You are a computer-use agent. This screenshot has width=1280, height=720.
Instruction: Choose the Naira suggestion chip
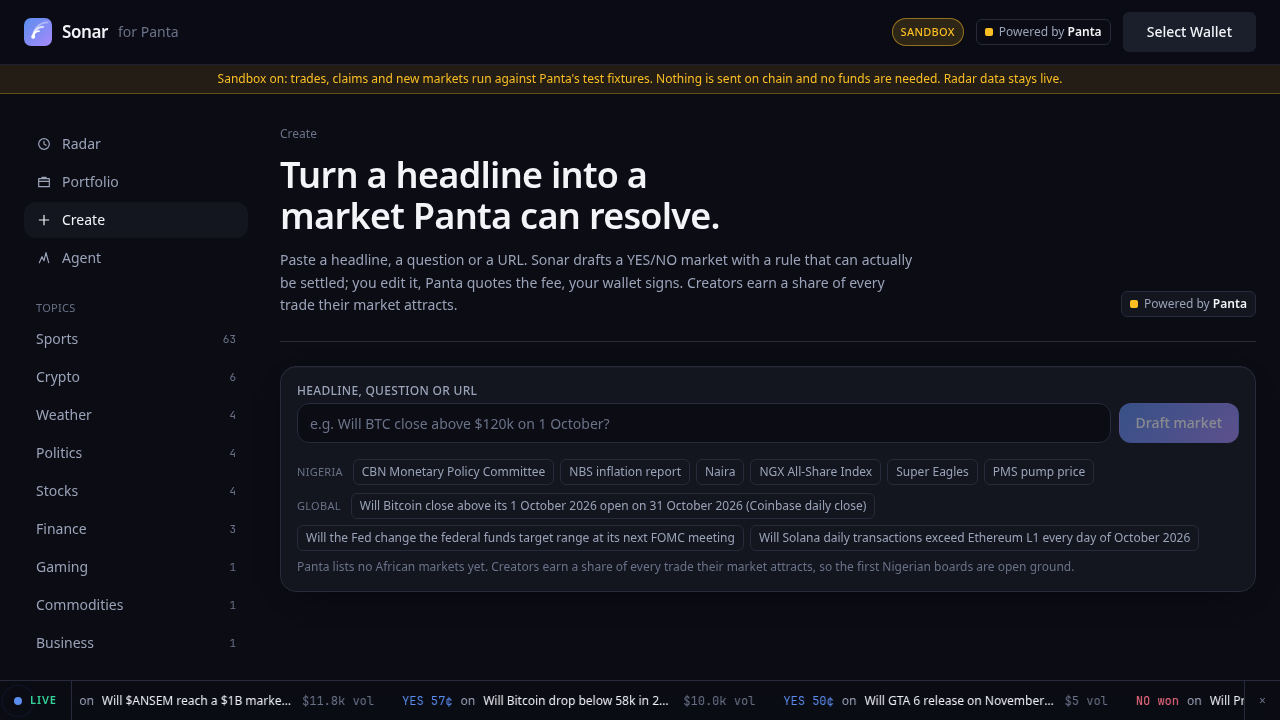click(720, 472)
